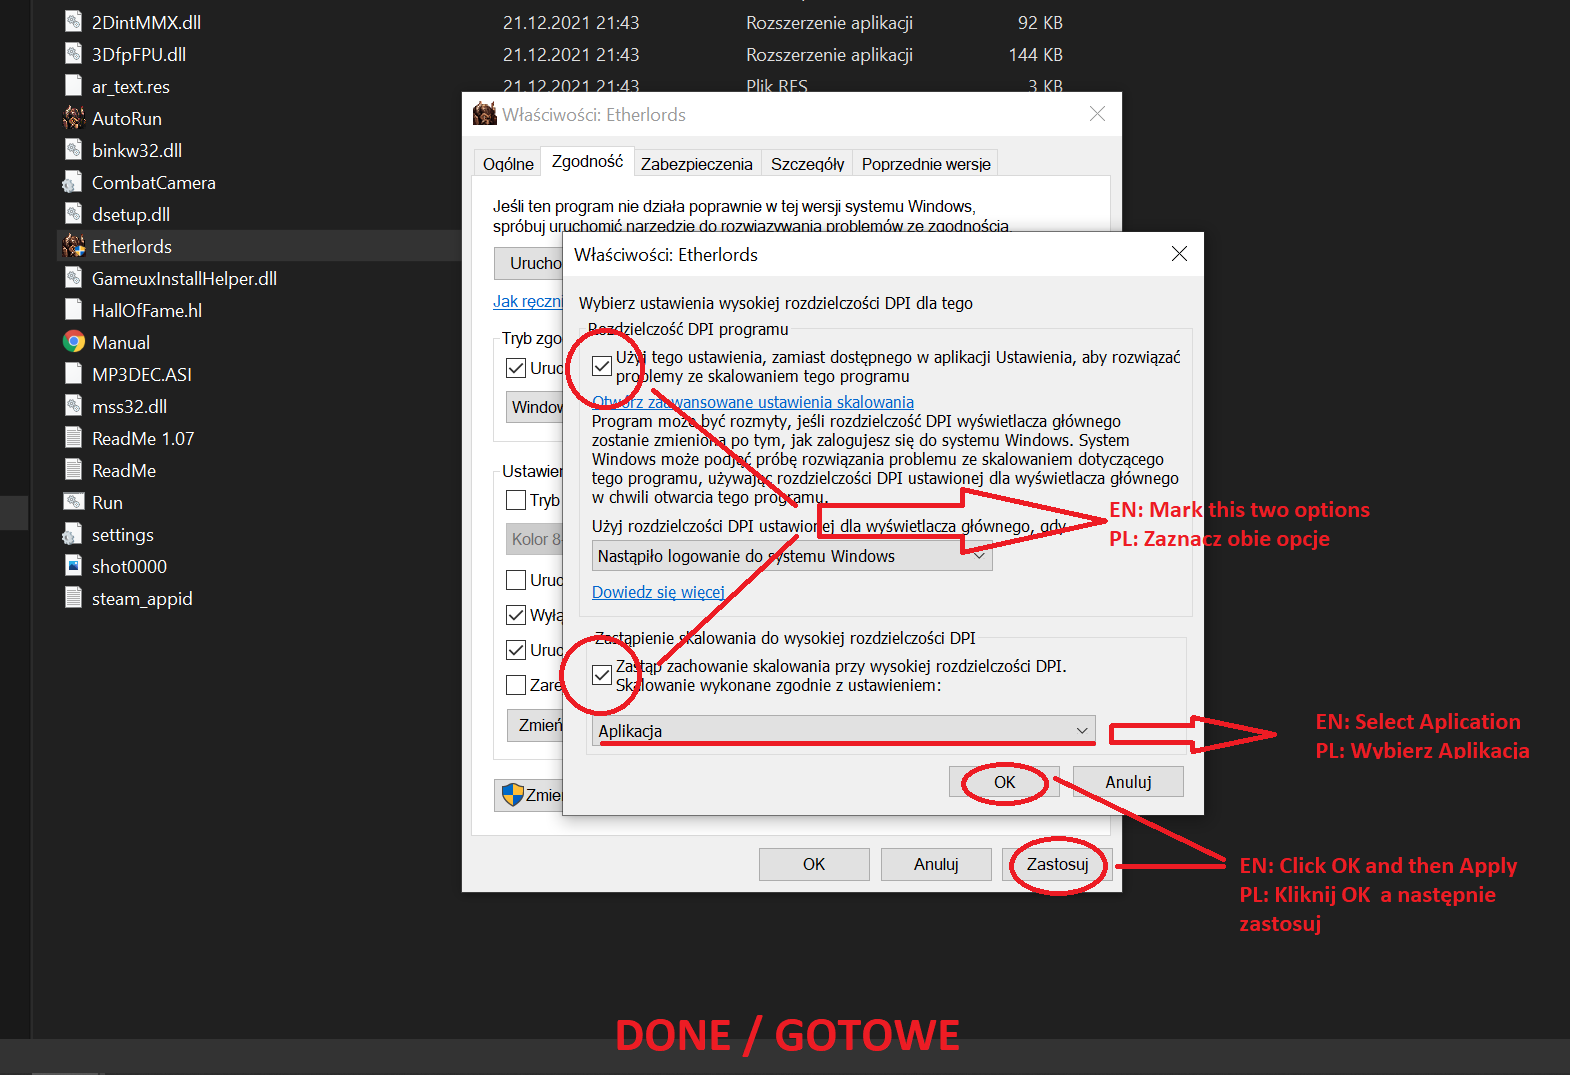Select the shot0000 file name

coord(129,566)
